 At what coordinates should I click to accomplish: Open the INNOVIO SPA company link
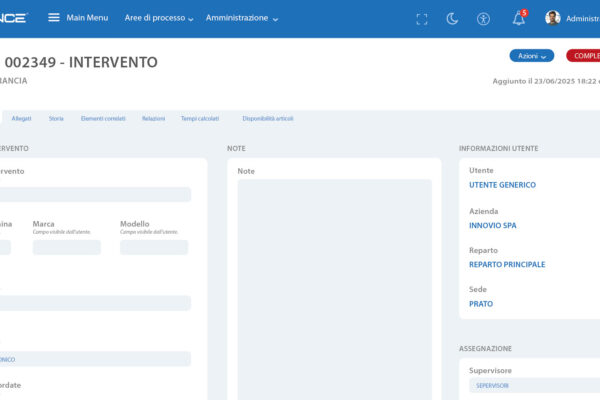(x=493, y=225)
